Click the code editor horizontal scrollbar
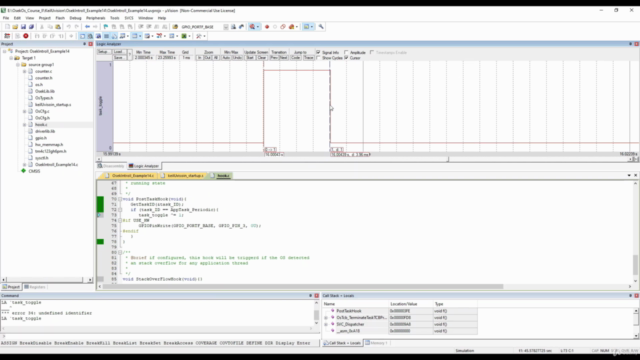The width and height of the screenshot is (640, 360). click(364, 287)
